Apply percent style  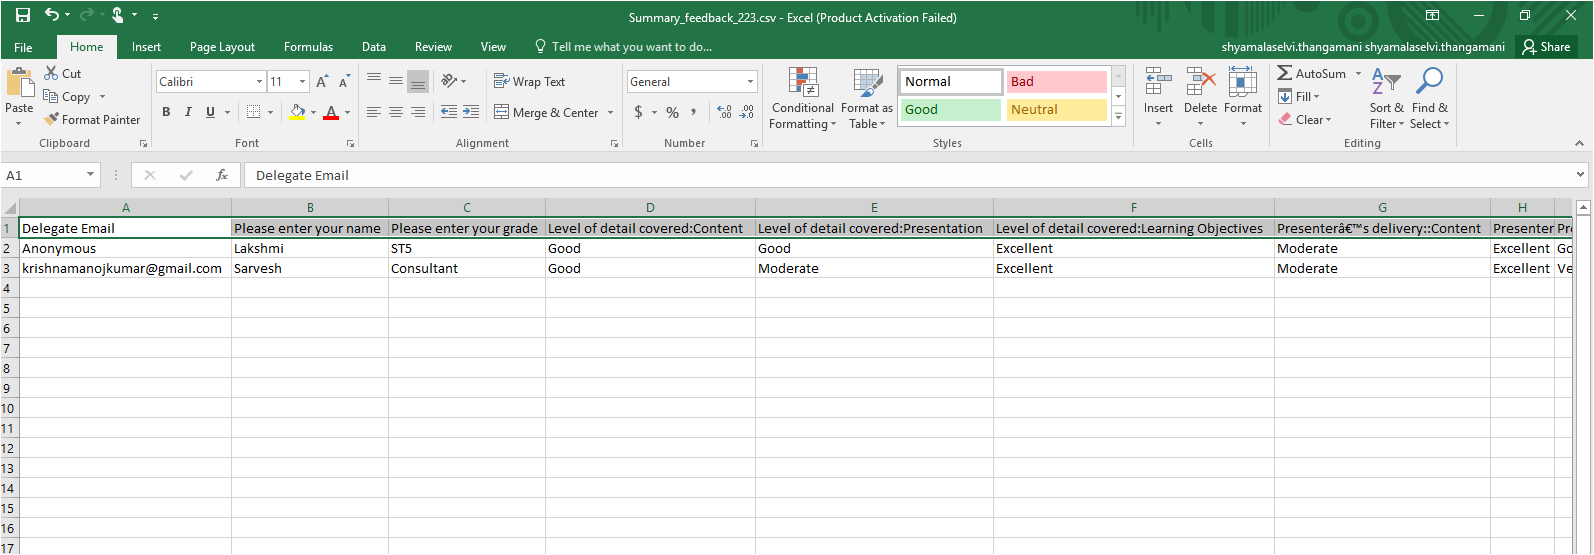coord(673,112)
